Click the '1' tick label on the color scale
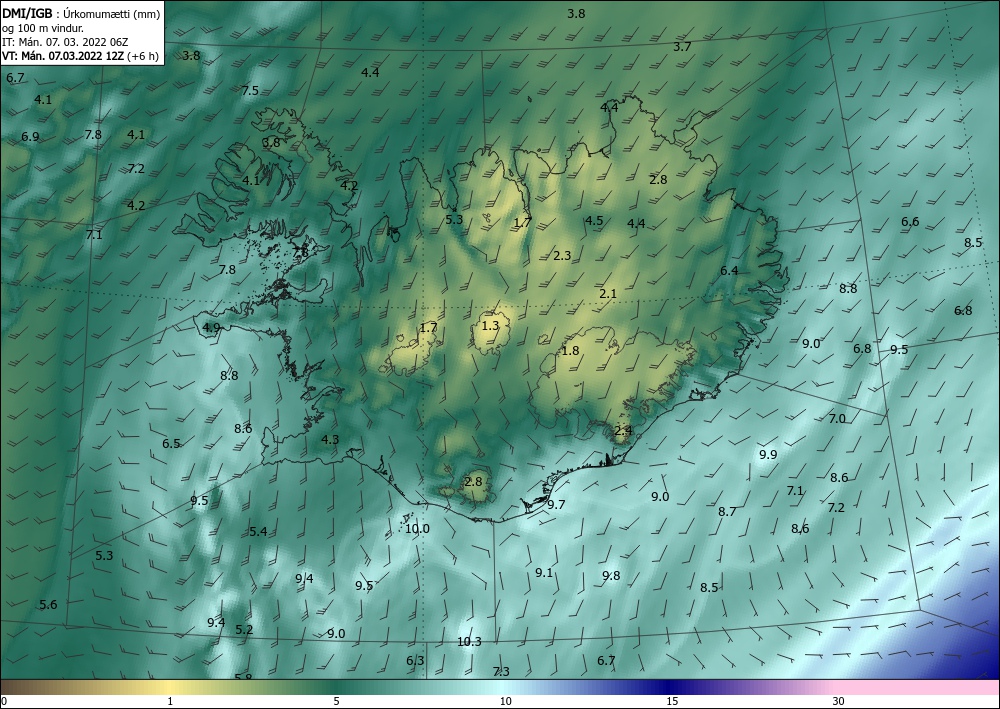Image resolution: width=1000 pixels, height=709 pixels. (170, 701)
